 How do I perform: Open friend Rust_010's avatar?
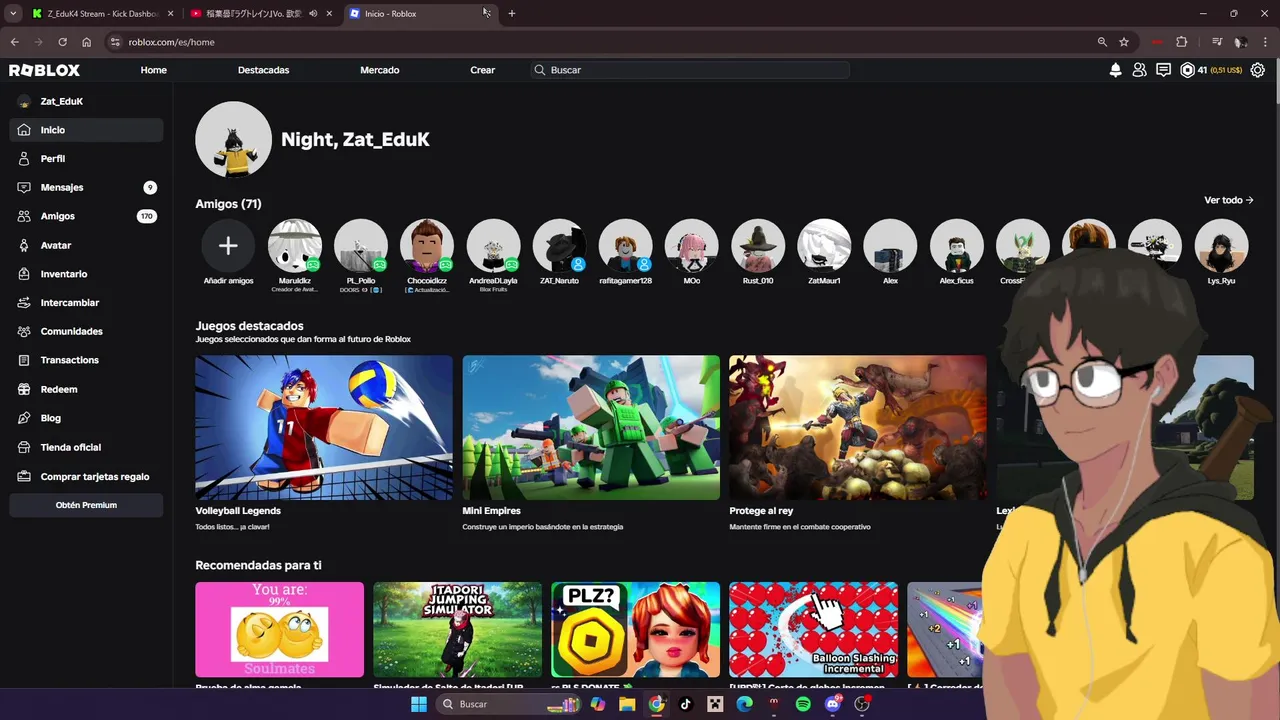(x=758, y=246)
